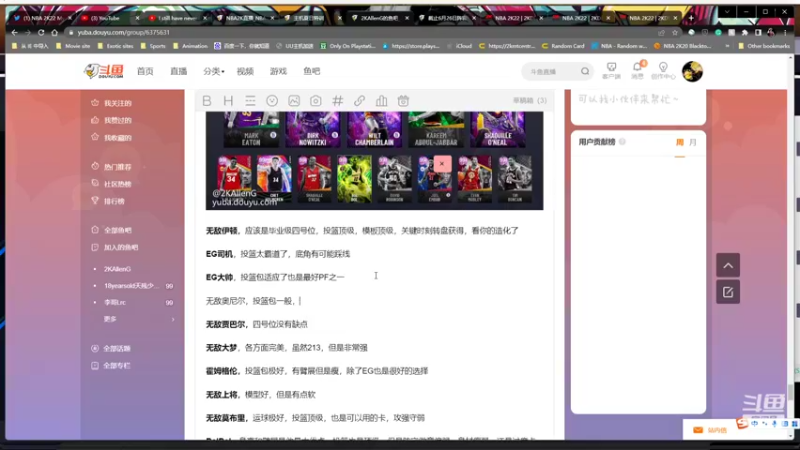Viewport: 800px width, 450px height.
Task: Open notifications bell with badge
Action: point(638,70)
